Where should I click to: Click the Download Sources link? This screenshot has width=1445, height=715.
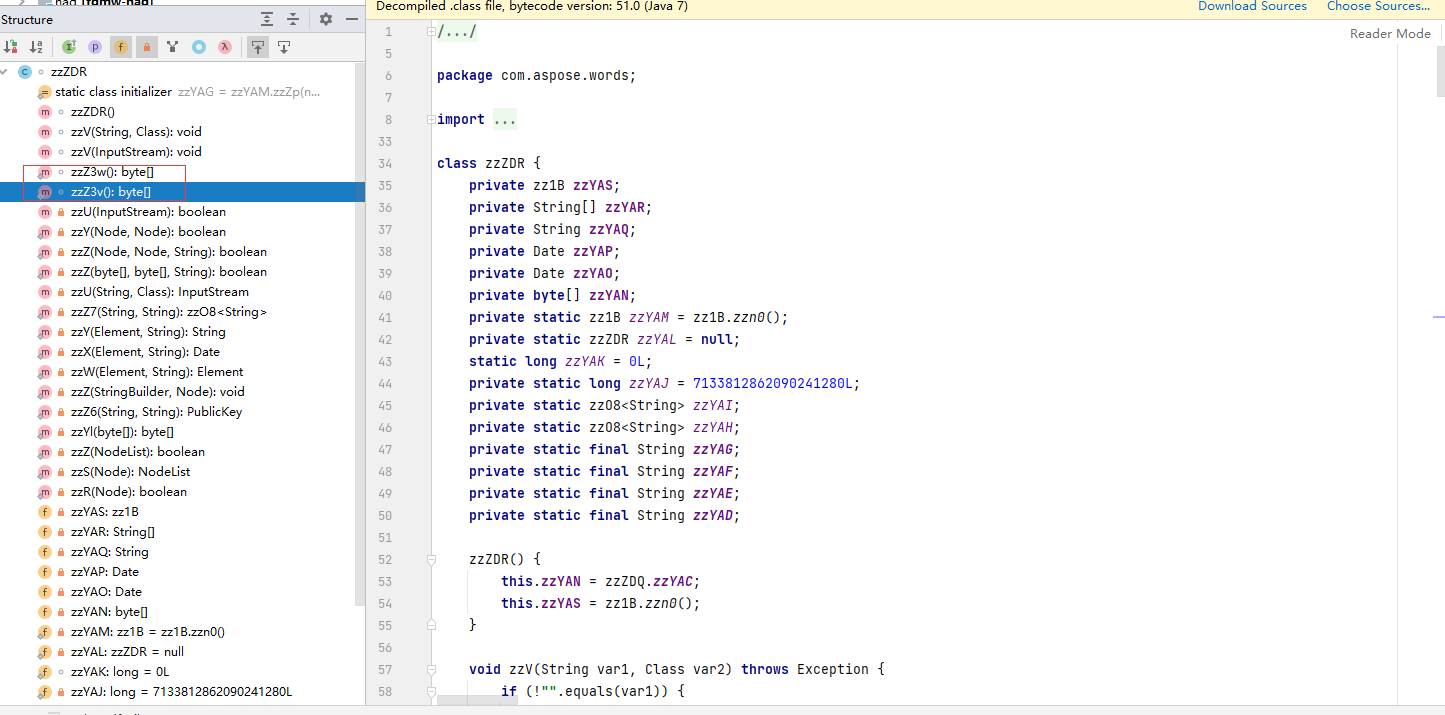click(1252, 6)
